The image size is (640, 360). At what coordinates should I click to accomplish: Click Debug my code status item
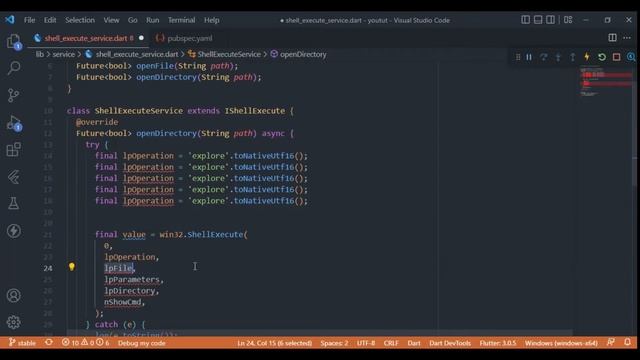click(x=142, y=343)
